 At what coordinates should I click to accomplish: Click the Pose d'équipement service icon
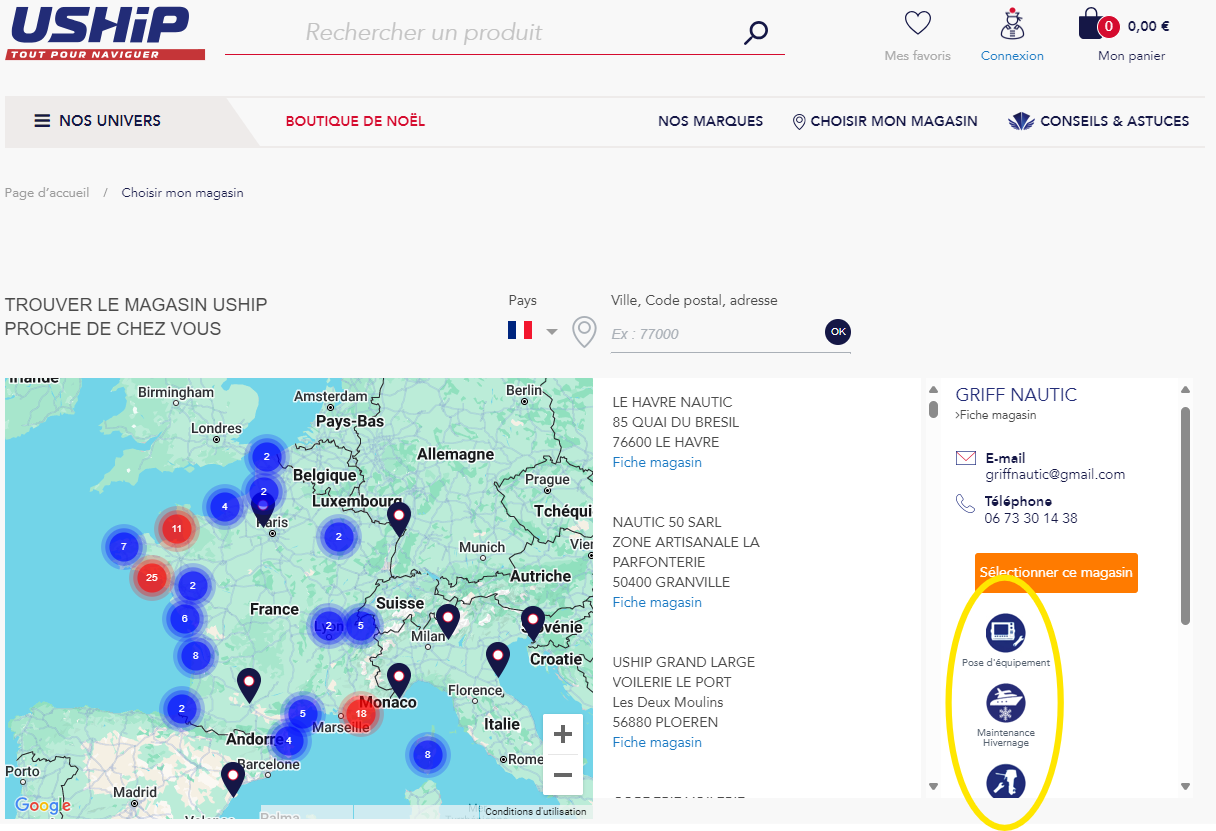point(1006,633)
